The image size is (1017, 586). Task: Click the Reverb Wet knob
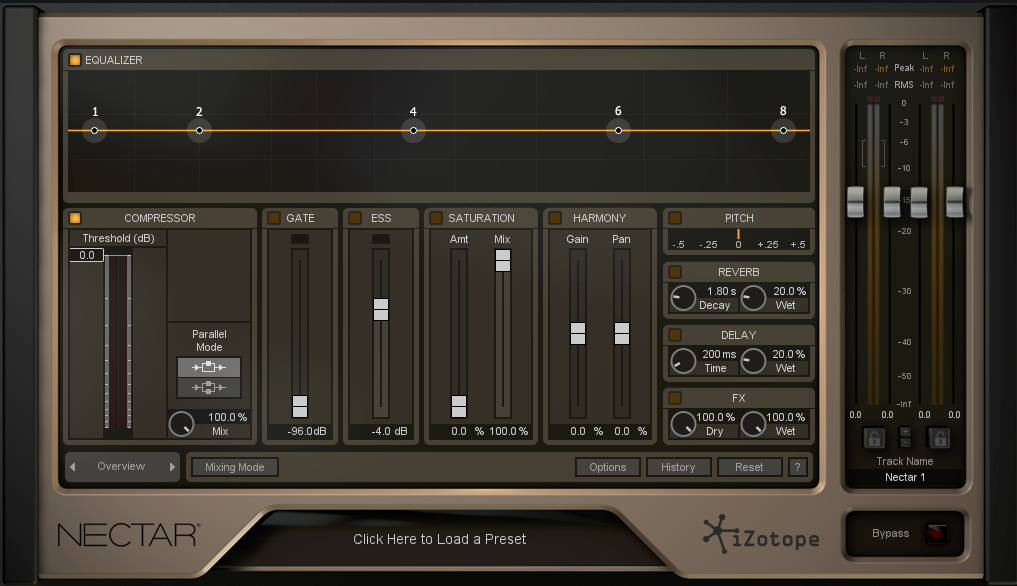pyautogui.click(x=754, y=299)
